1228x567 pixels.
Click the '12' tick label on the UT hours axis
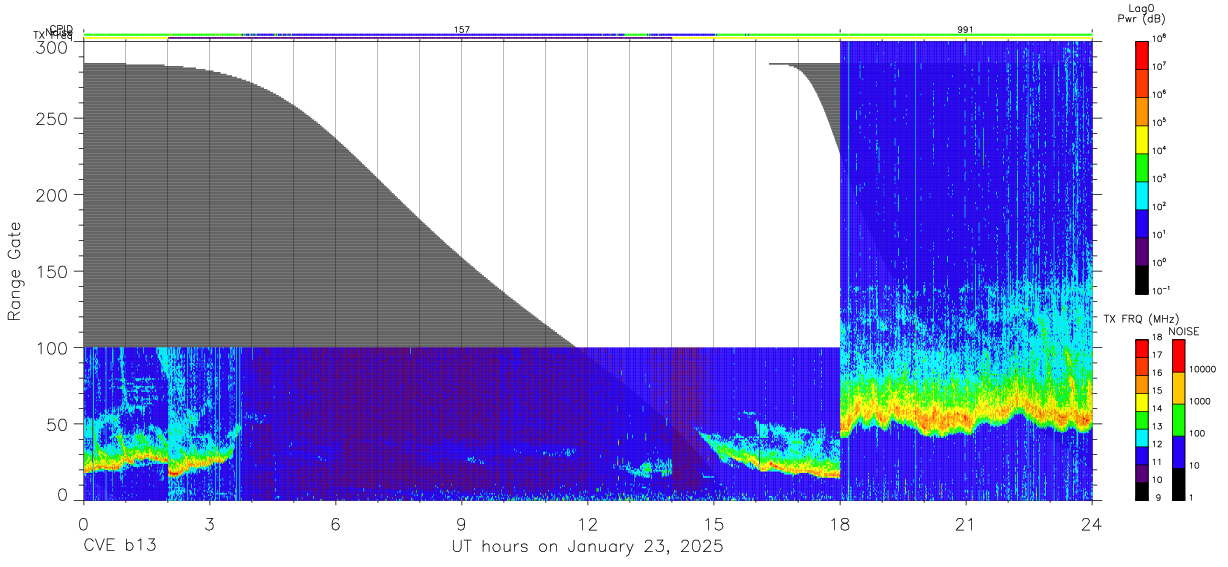(587, 523)
